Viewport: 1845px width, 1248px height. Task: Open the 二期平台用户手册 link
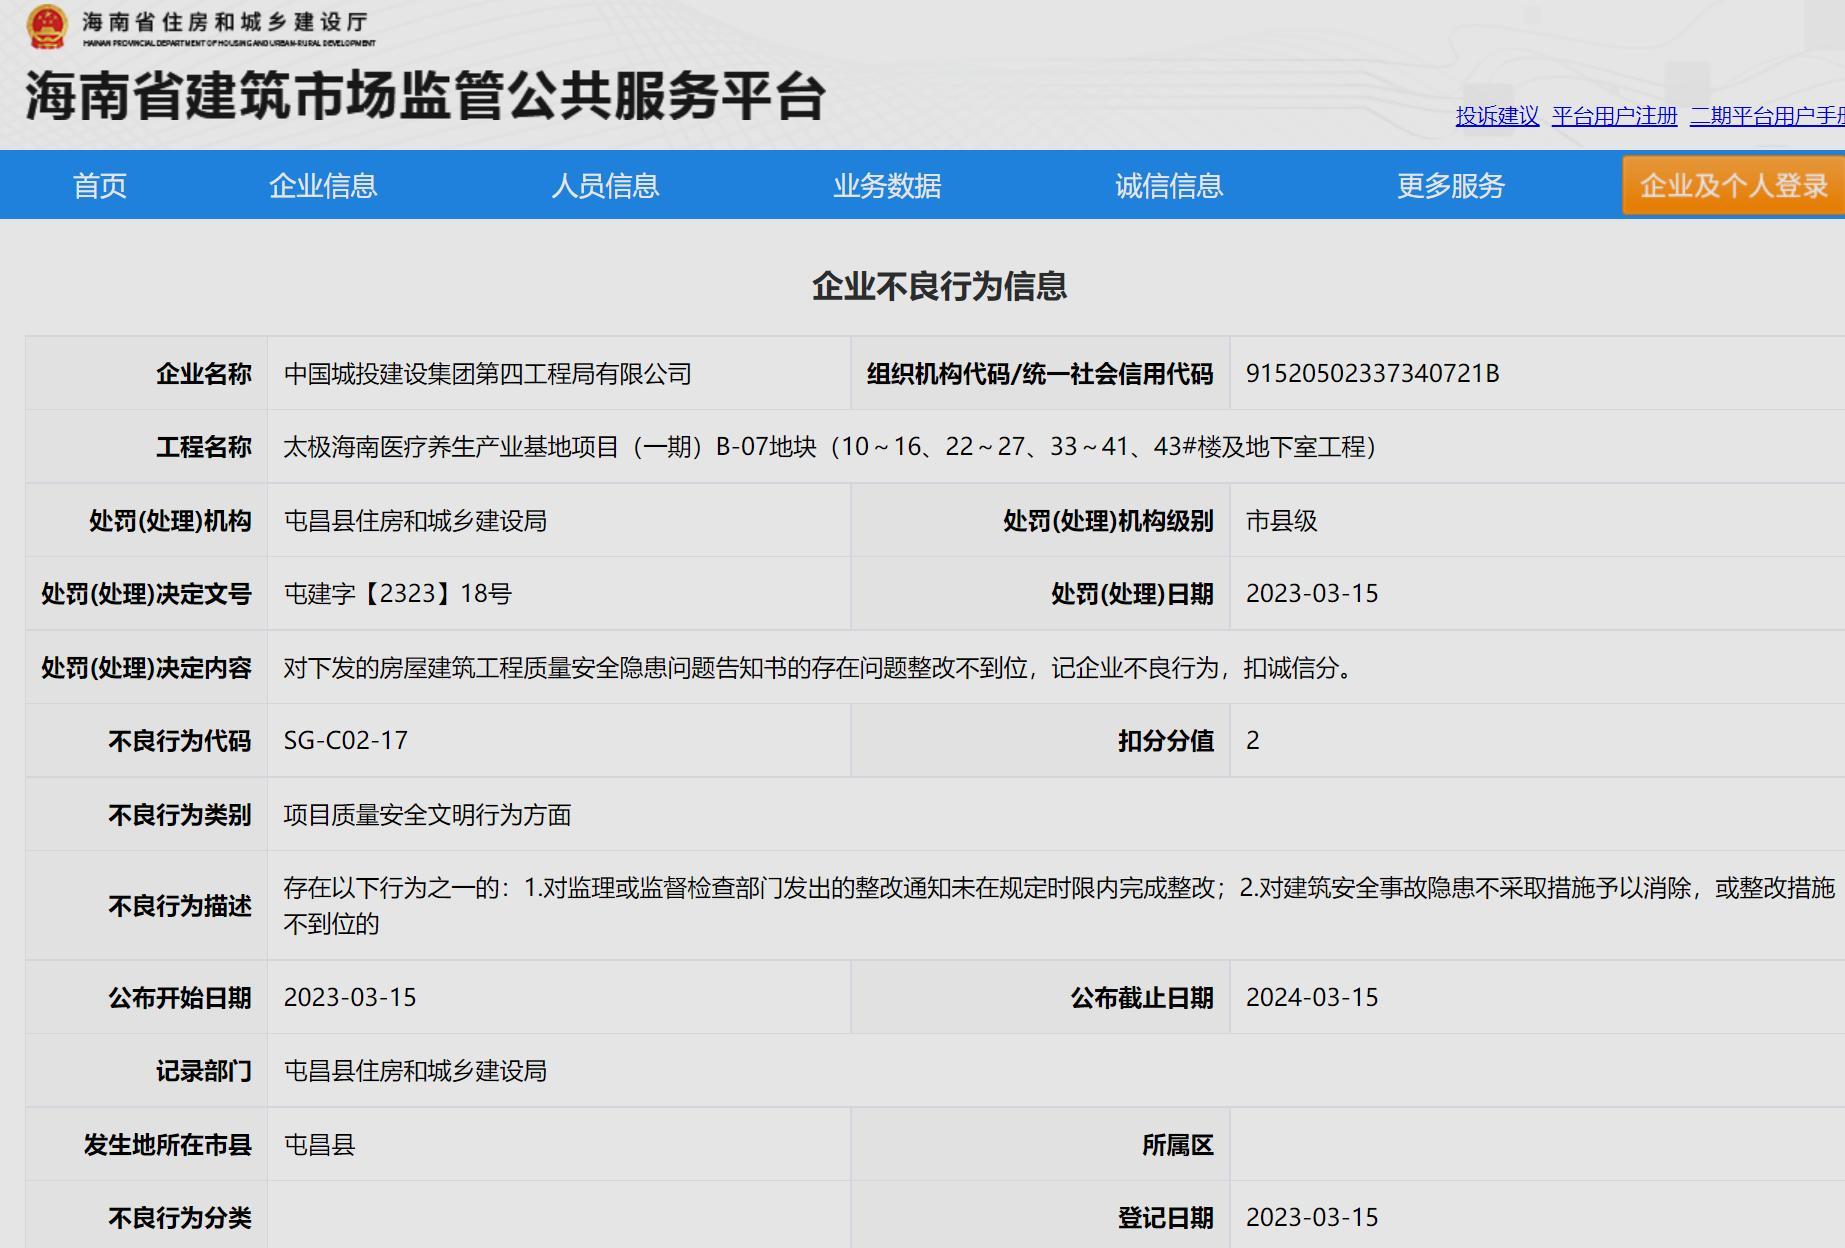click(1766, 116)
